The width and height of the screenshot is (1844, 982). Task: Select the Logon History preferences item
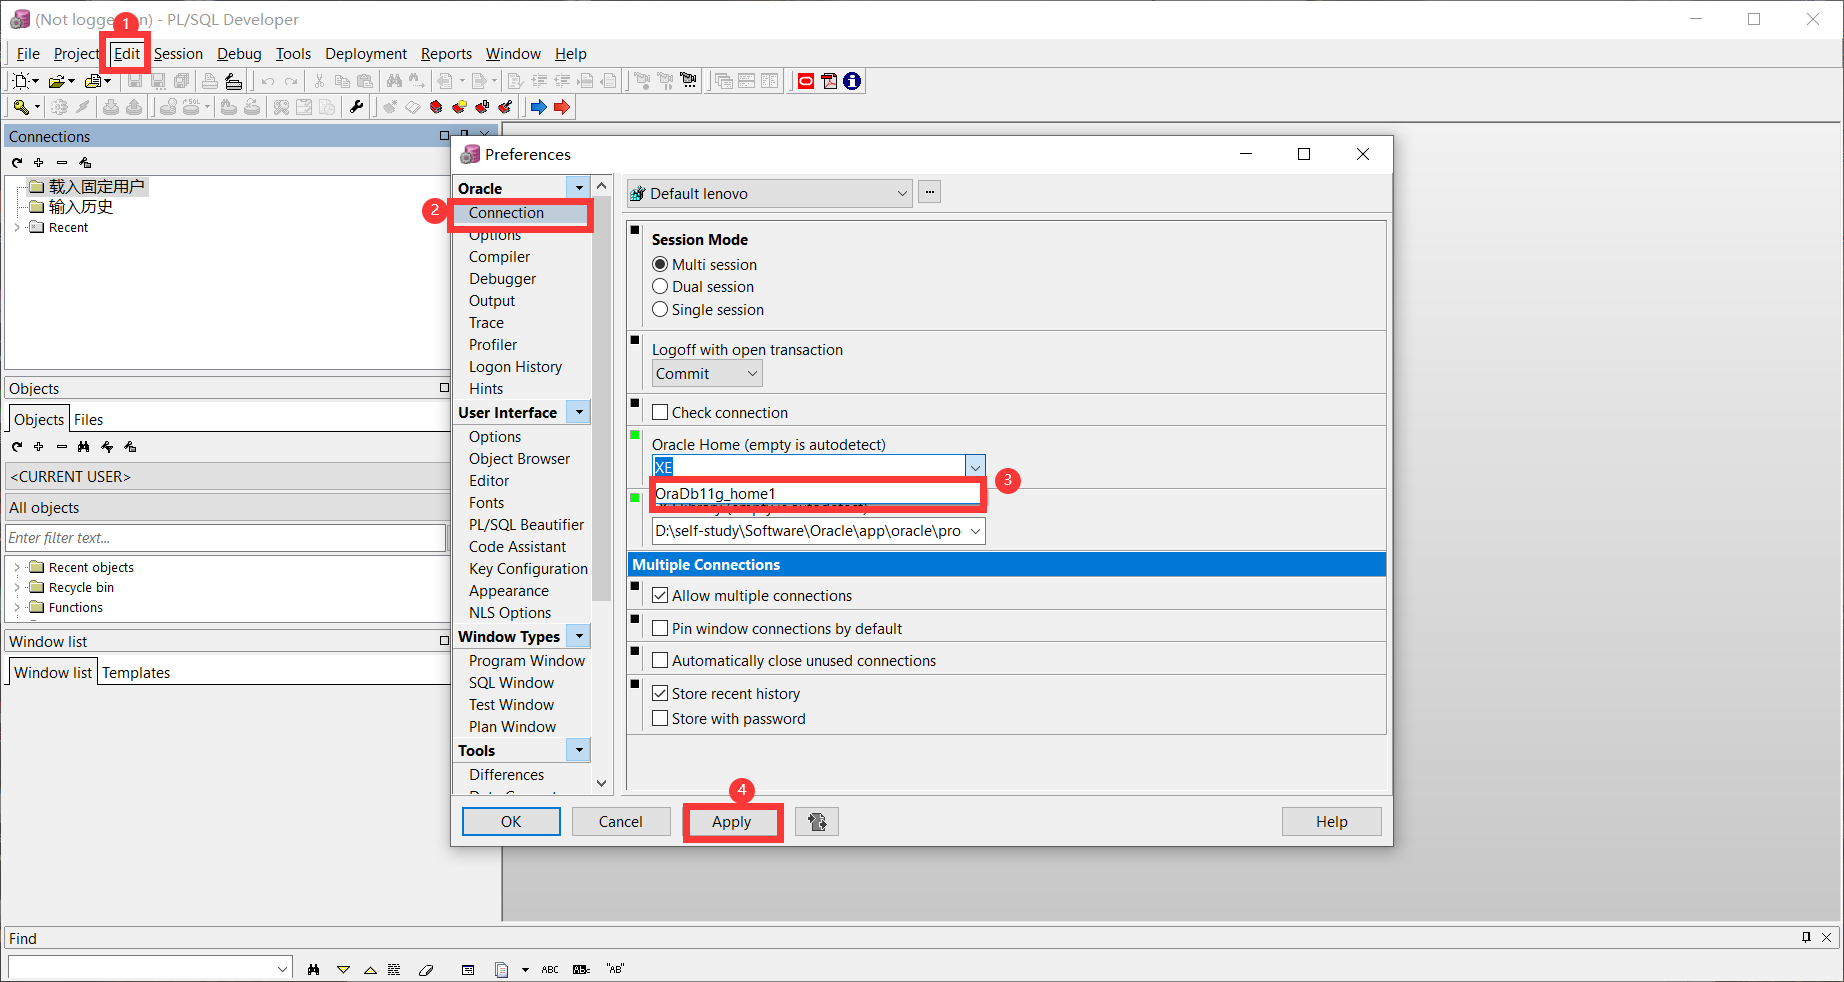click(x=515, y=367)
